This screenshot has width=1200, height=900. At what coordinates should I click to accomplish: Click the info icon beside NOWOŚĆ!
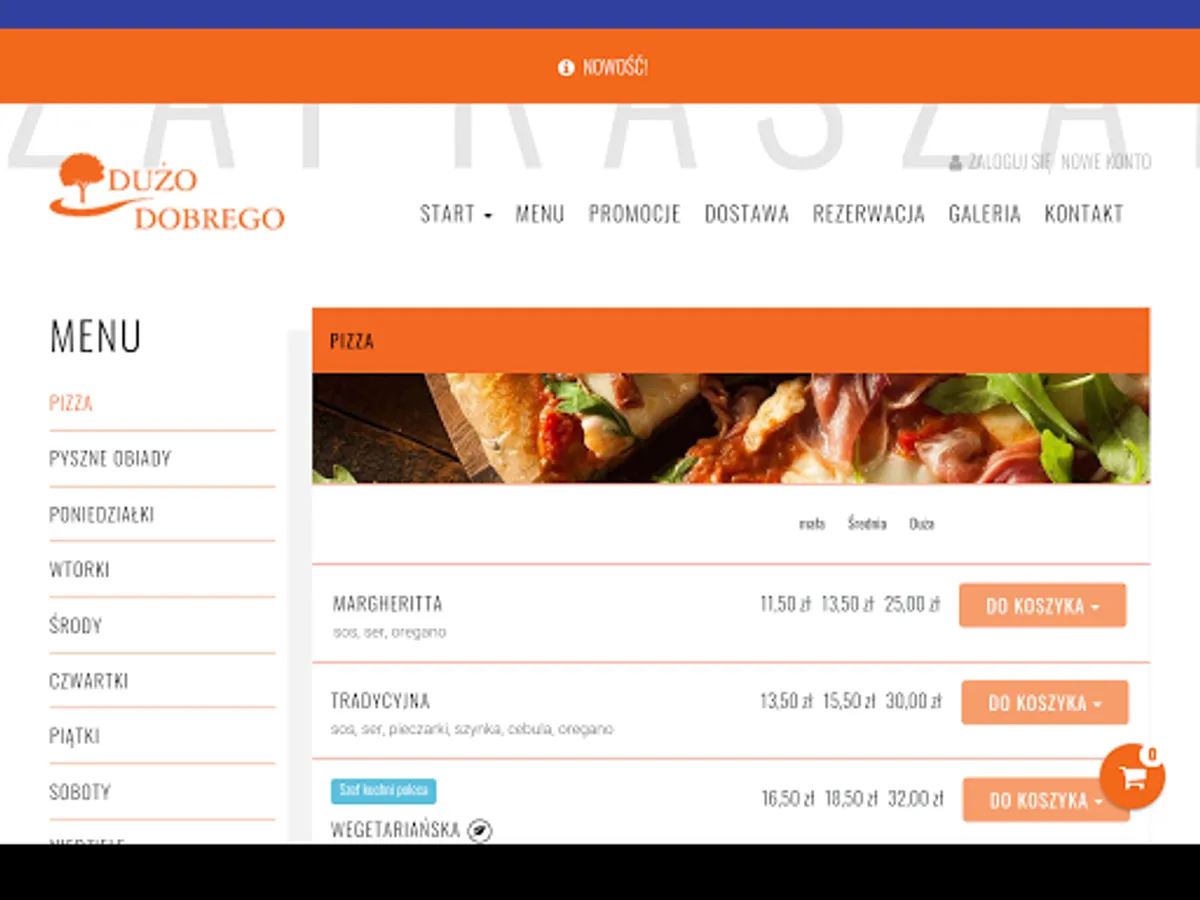click(x=566, y=67)
